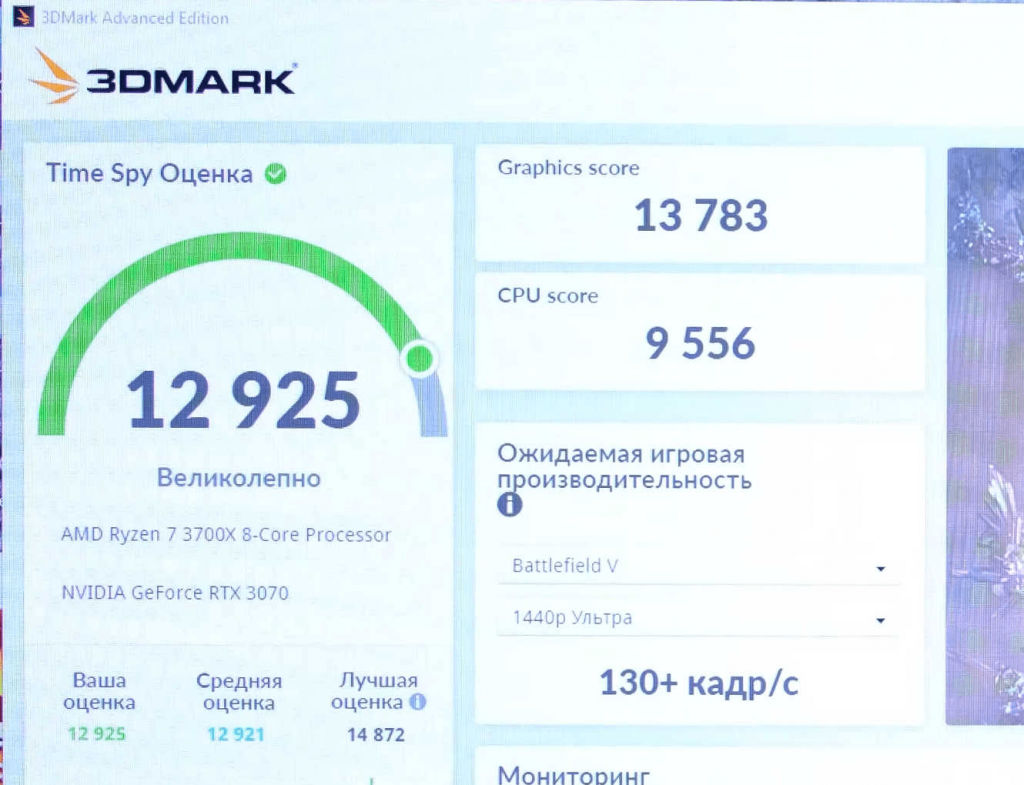Click the arrow of 1440p Ультра selector
Image resolution: width=1024 pixels, height=785 pixels.
[880, 620]
